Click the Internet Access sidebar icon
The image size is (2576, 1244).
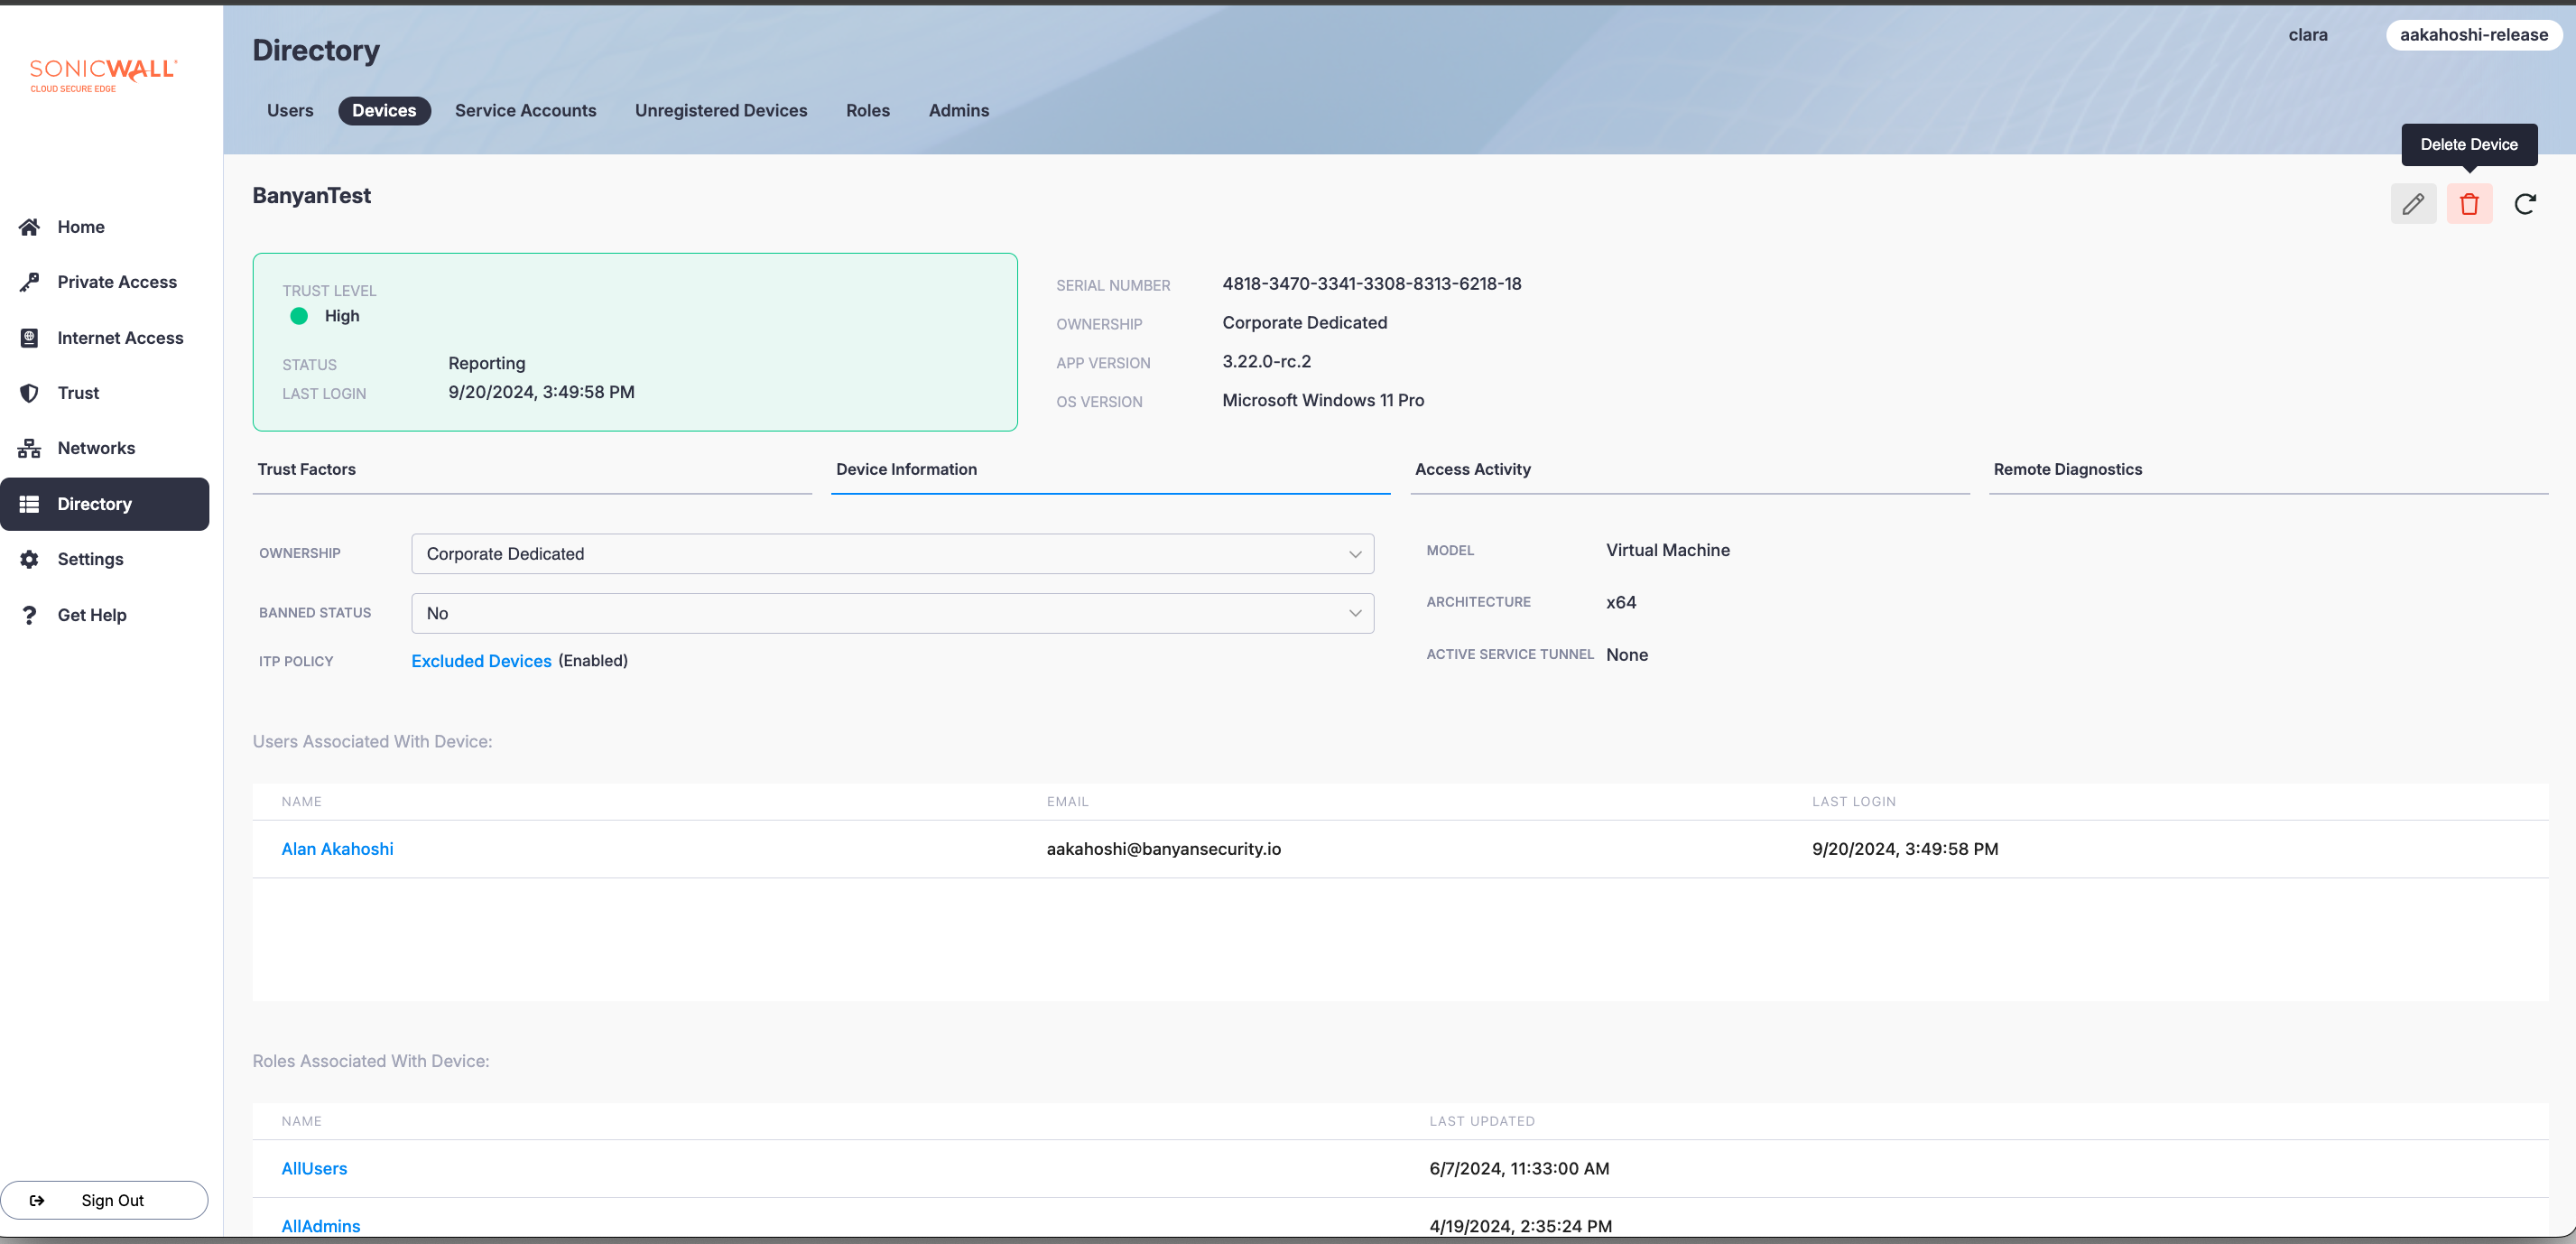coord(29,338)
